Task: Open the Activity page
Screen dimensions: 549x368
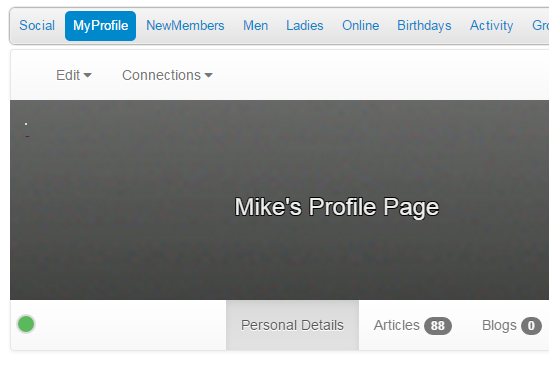Action: pyautogui.click(x=492, y=26)
